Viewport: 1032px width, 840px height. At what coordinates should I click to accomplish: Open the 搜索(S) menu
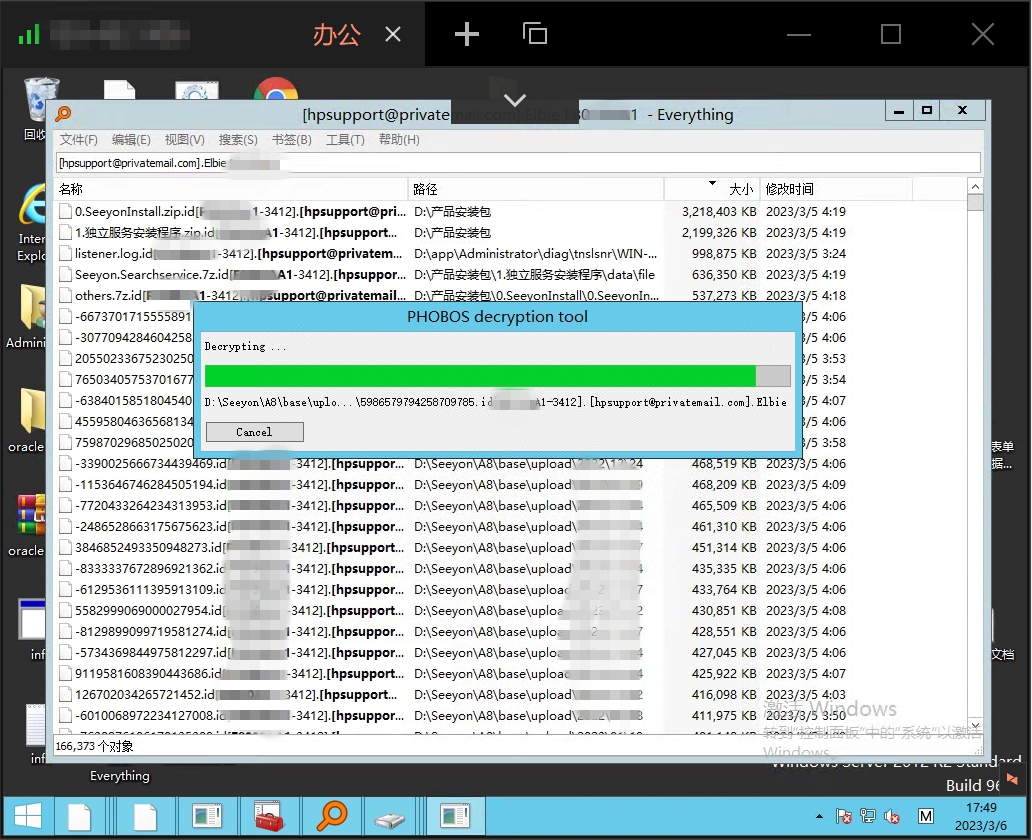[238, 140]
